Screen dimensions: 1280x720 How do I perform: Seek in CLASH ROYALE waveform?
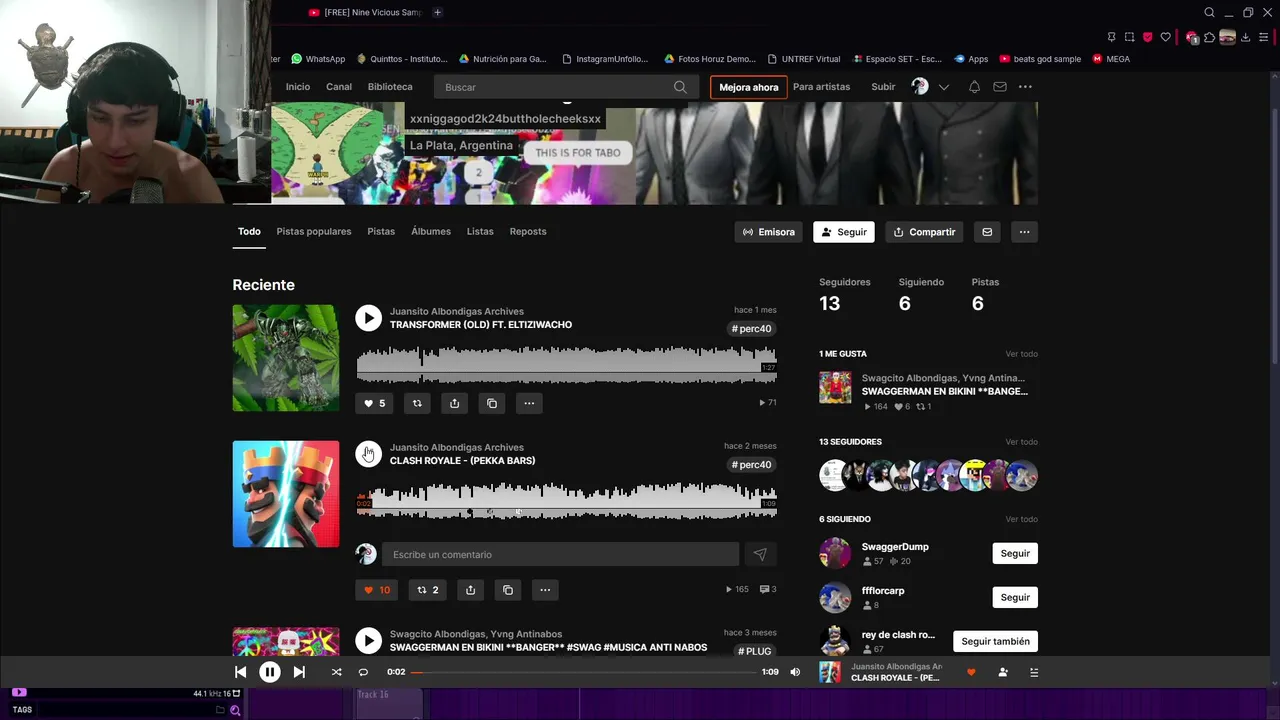pyautogui.click(x=566, y=500)
